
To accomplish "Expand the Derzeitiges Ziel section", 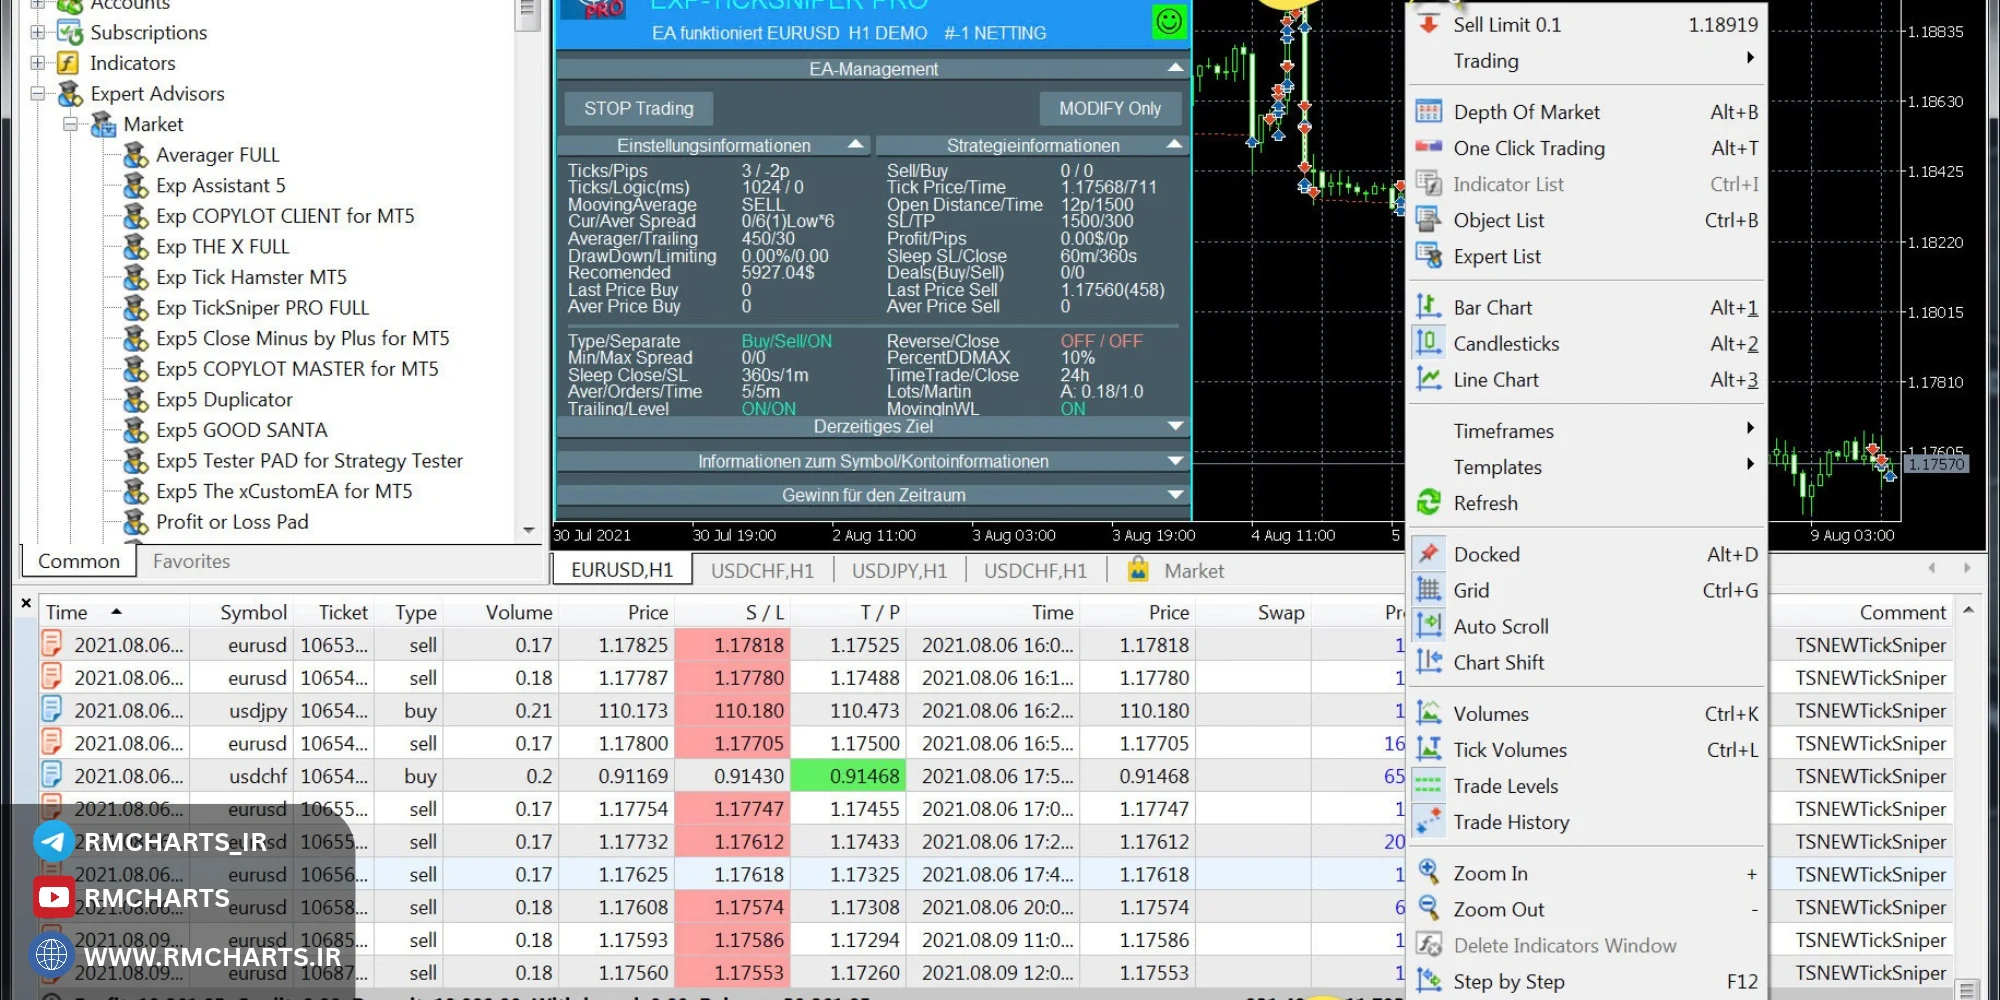I will coord(1176,426).
